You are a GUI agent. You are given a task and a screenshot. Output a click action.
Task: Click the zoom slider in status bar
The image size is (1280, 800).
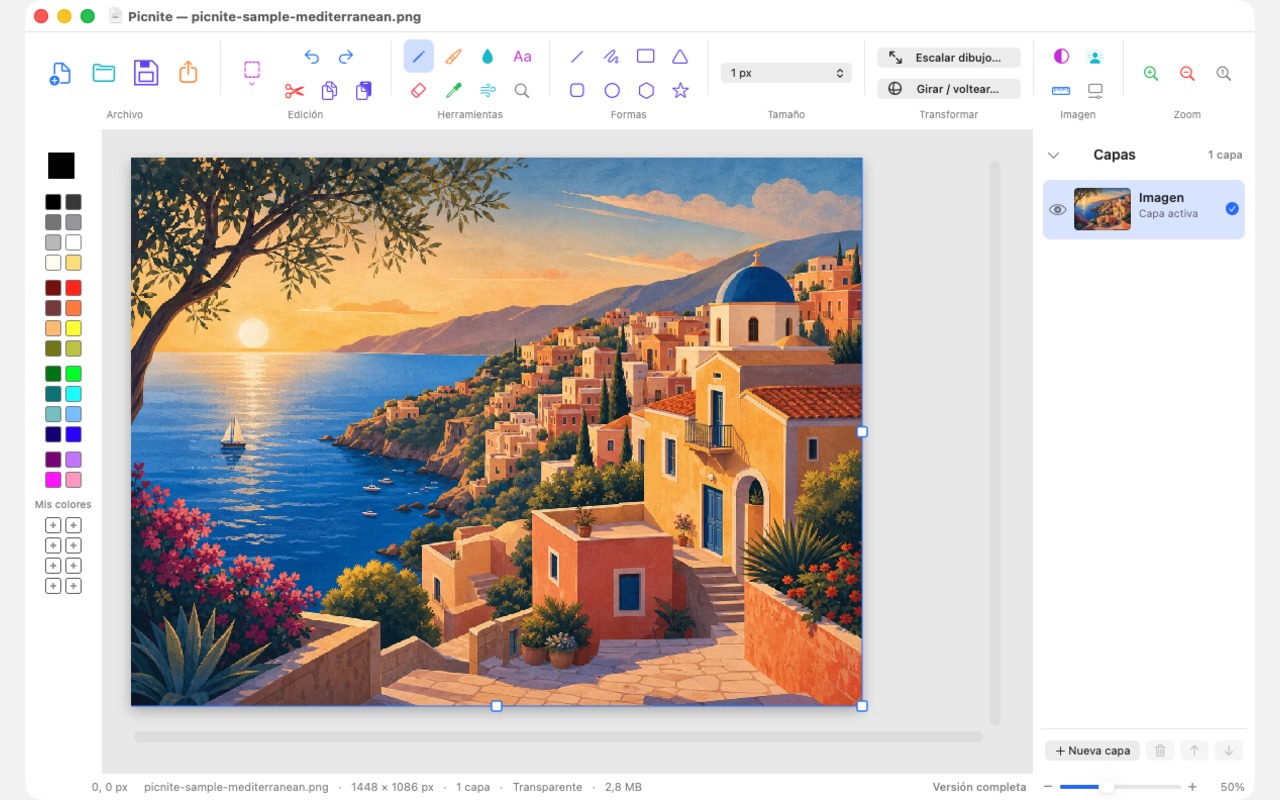(1120, 787)
